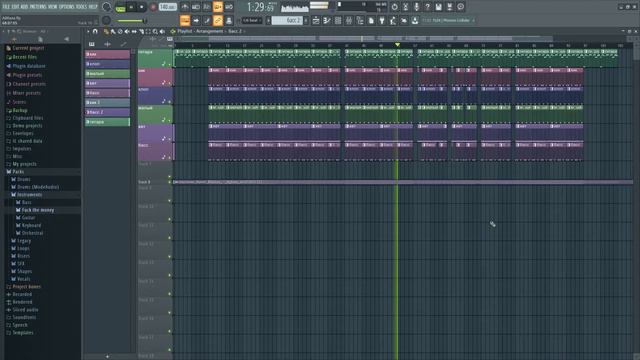Toggle the playlist magnet snap icon
Image resolution: width=640 pixels, height=360 pixels.
[x=95, y=31]
